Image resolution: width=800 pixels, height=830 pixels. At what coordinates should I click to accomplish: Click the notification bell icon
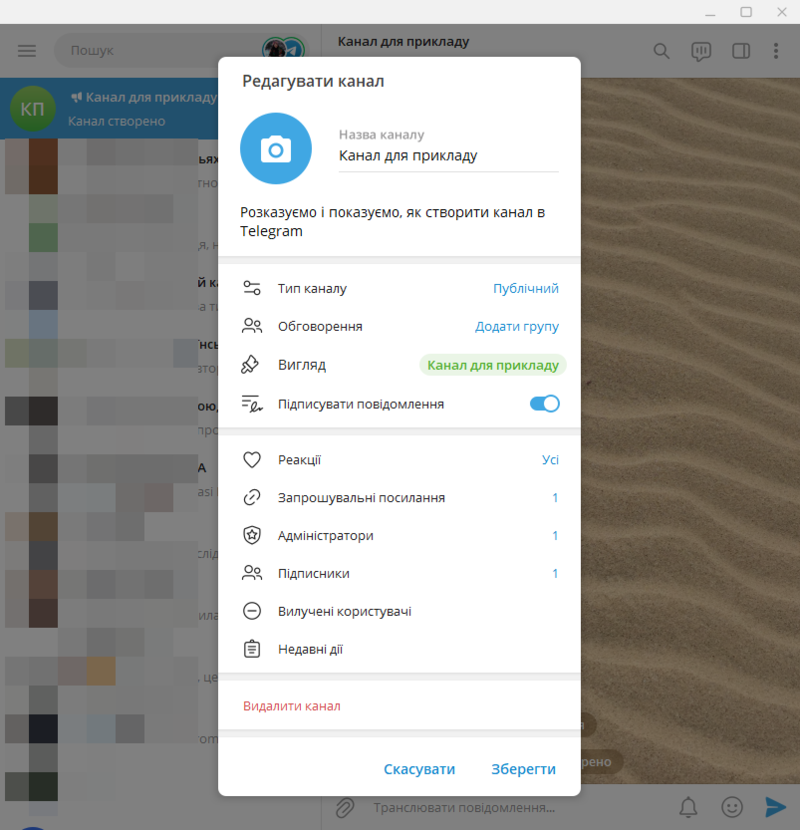pyautogui.click(x=688, y=808)
